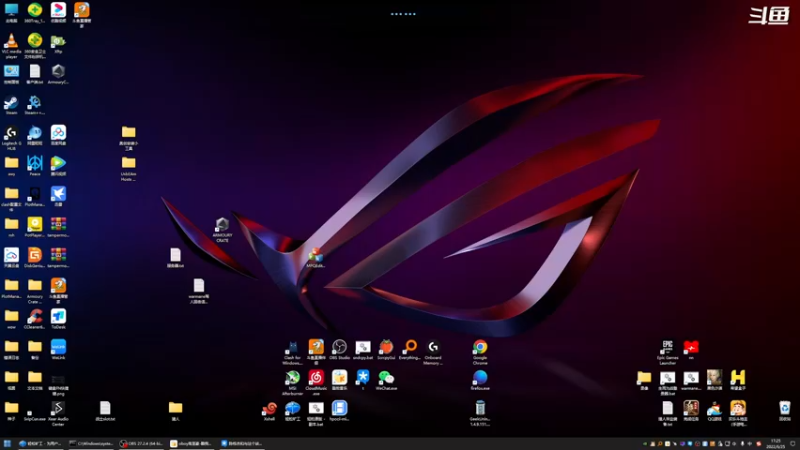Open the yellow H letter application icon
The width and height of the screenshot is (800, 450).
click(x=738, y=378)
